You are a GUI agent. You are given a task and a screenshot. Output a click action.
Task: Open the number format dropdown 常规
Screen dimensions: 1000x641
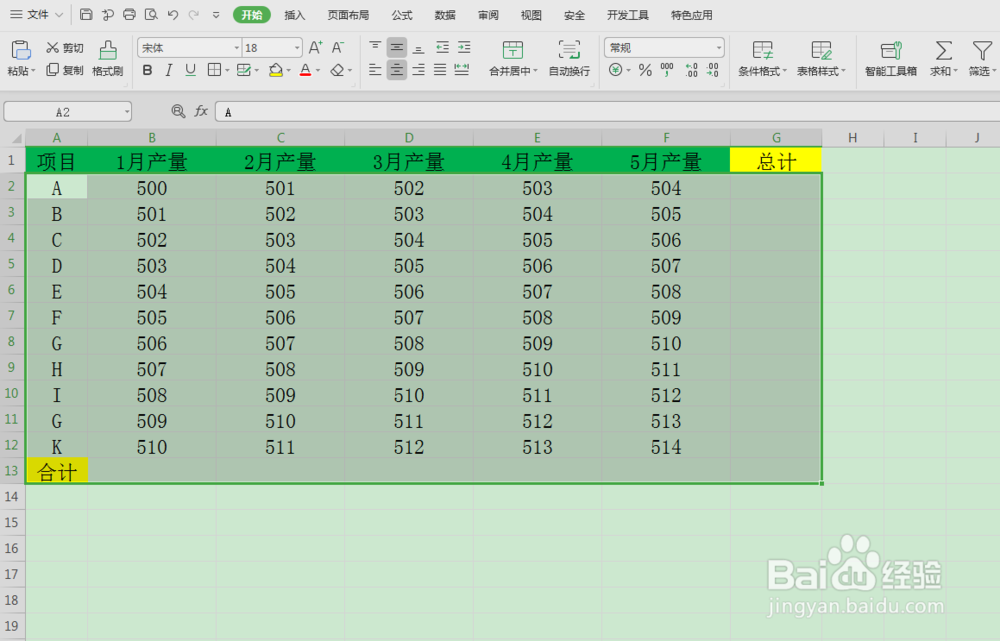point(719,48)
